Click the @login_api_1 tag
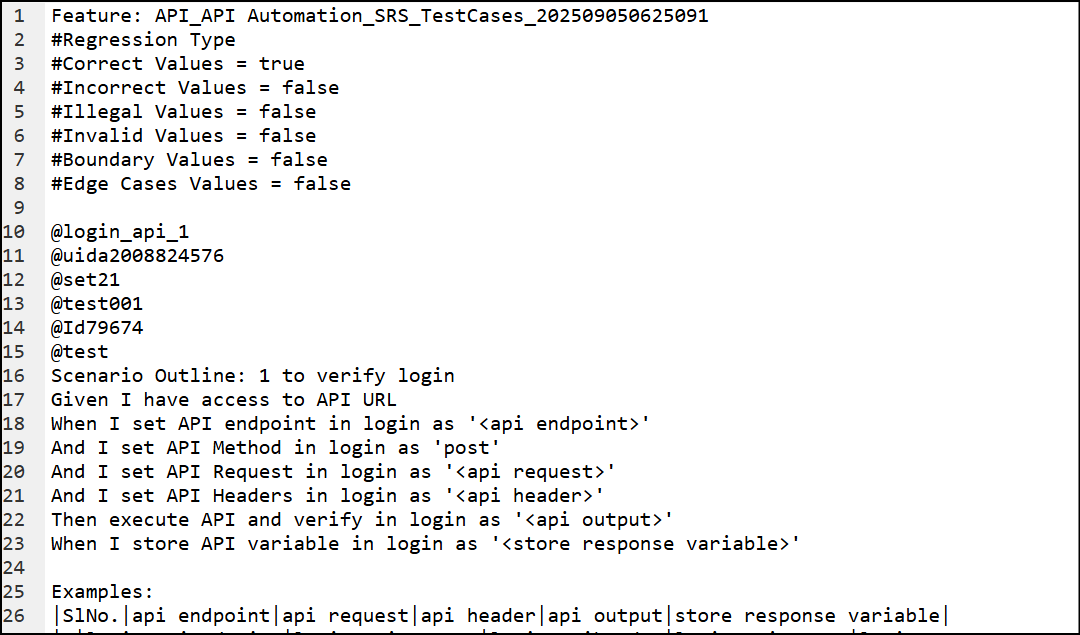The width and height of the screenshot is (1080, 635). tap(120, 232)
